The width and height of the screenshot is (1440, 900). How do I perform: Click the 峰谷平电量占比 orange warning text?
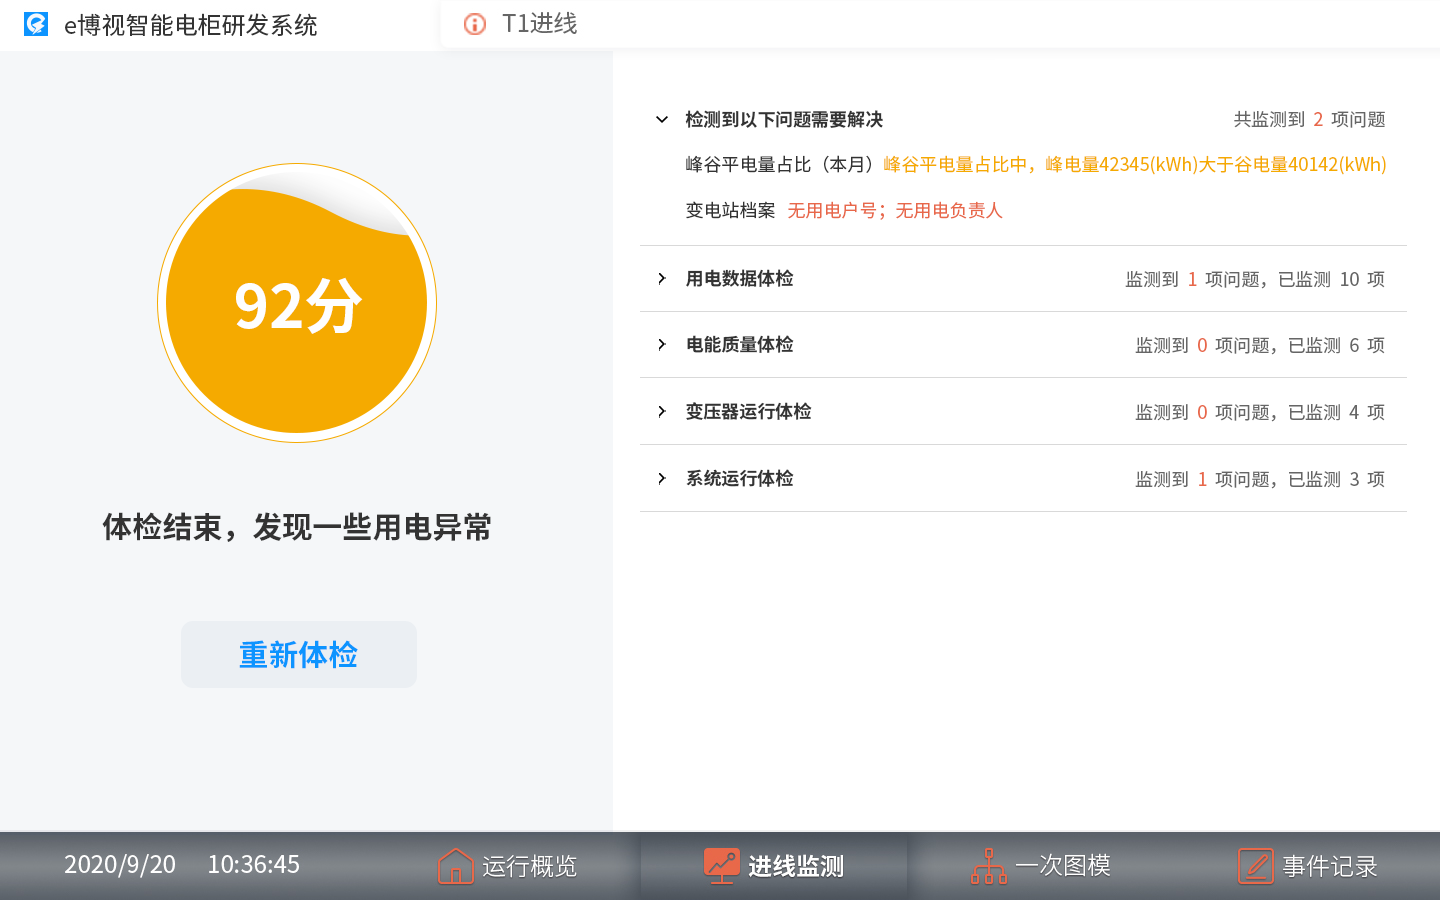pyautogui.click(x=1134, y=165)
